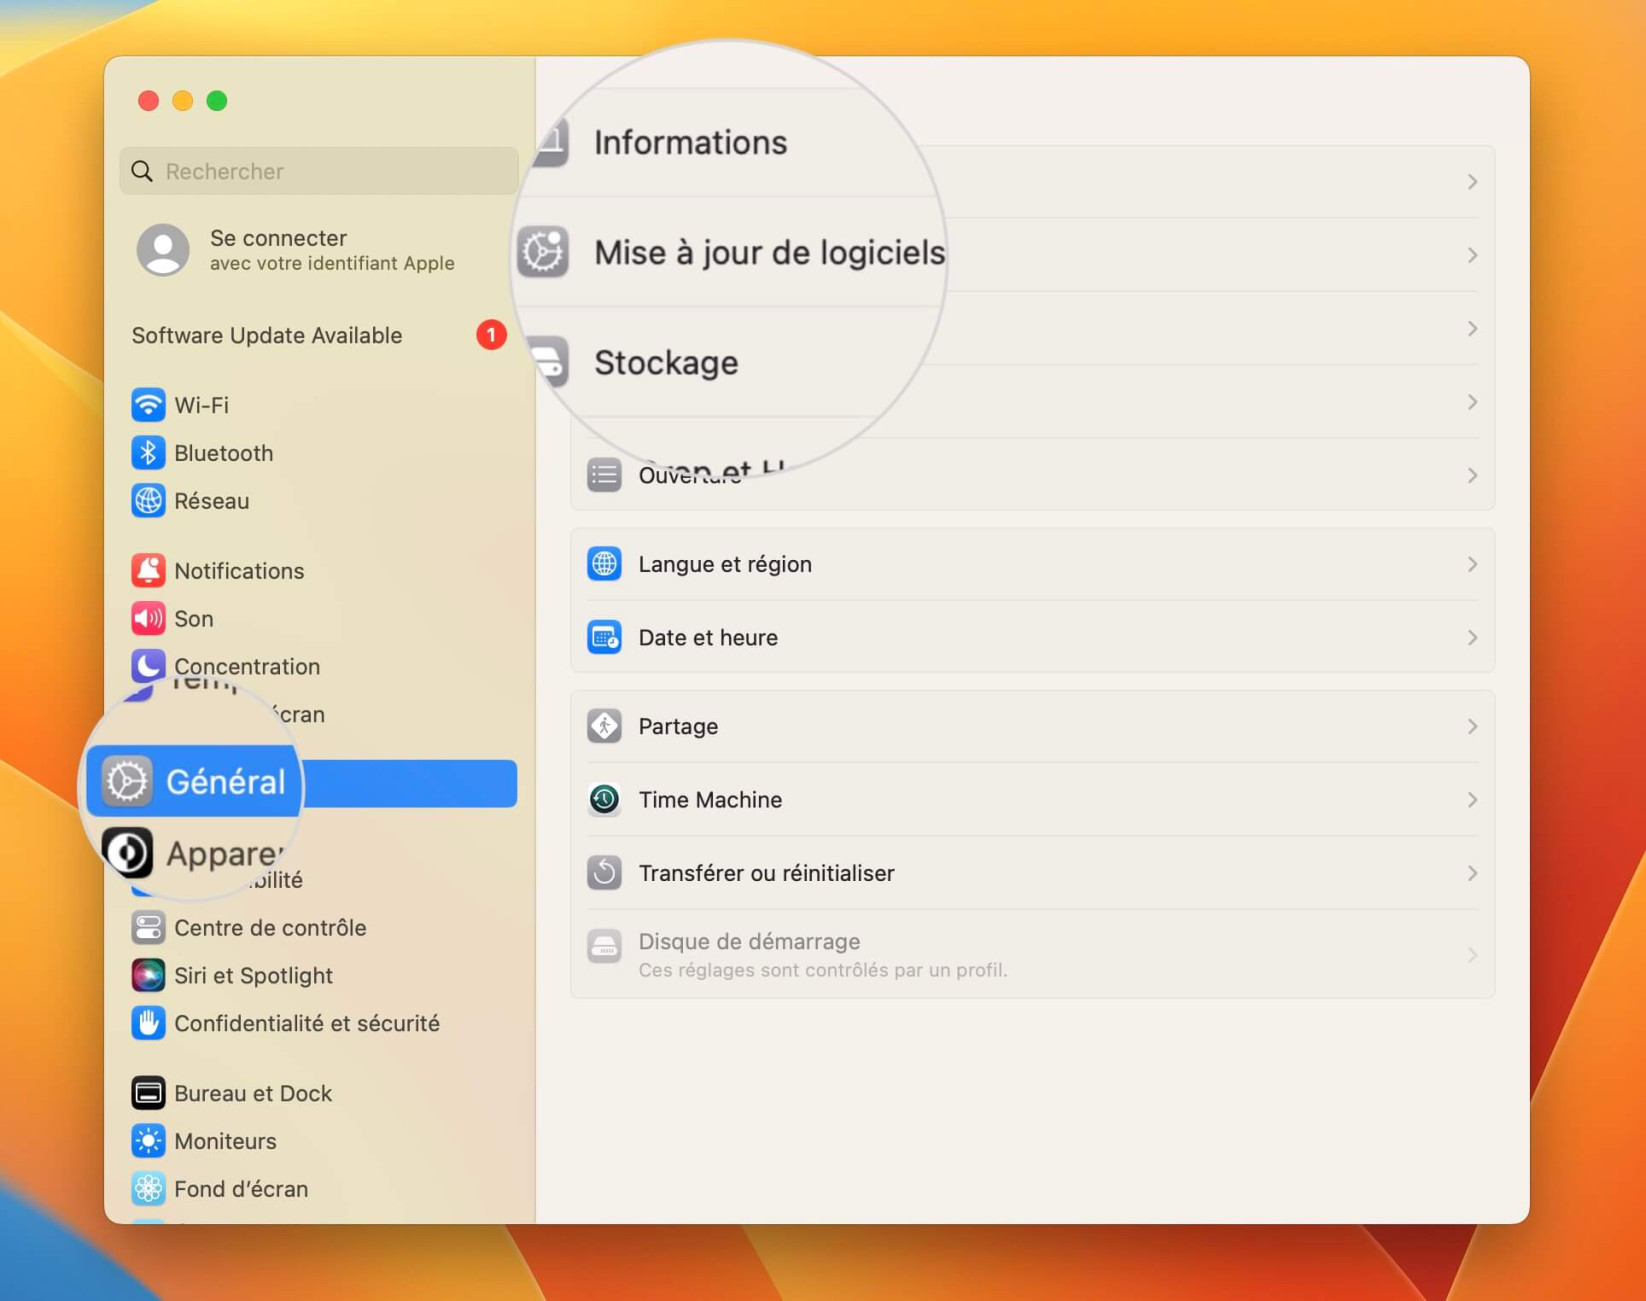1646x1301 pixels.
Task: Click the Mise à jour de logiciels gear icon
Action: (x=543, y=252)
